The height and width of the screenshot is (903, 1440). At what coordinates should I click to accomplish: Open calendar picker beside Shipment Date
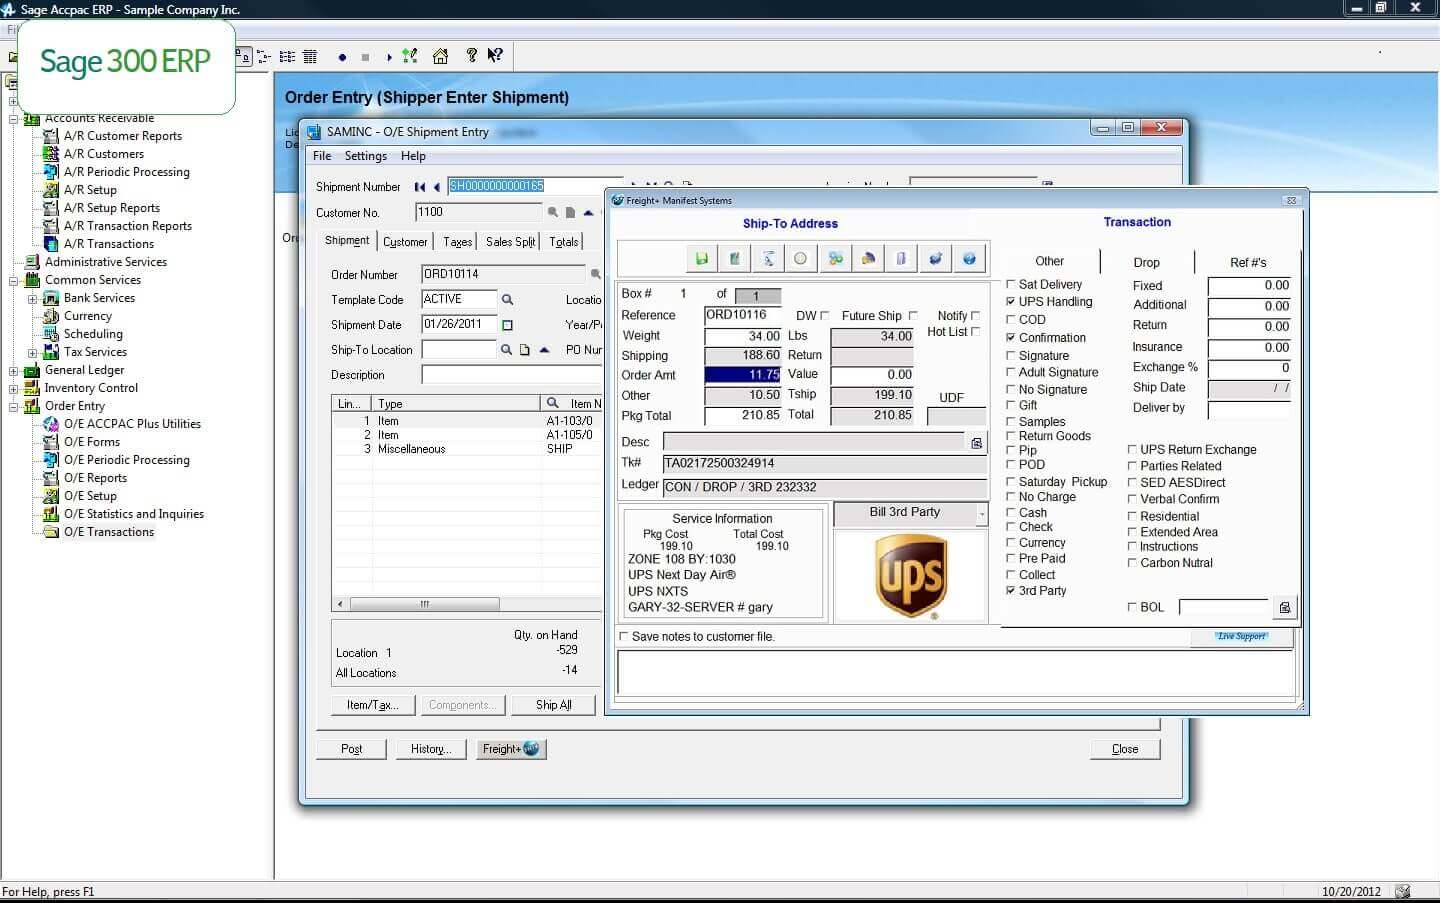click(x=507, y=325)
